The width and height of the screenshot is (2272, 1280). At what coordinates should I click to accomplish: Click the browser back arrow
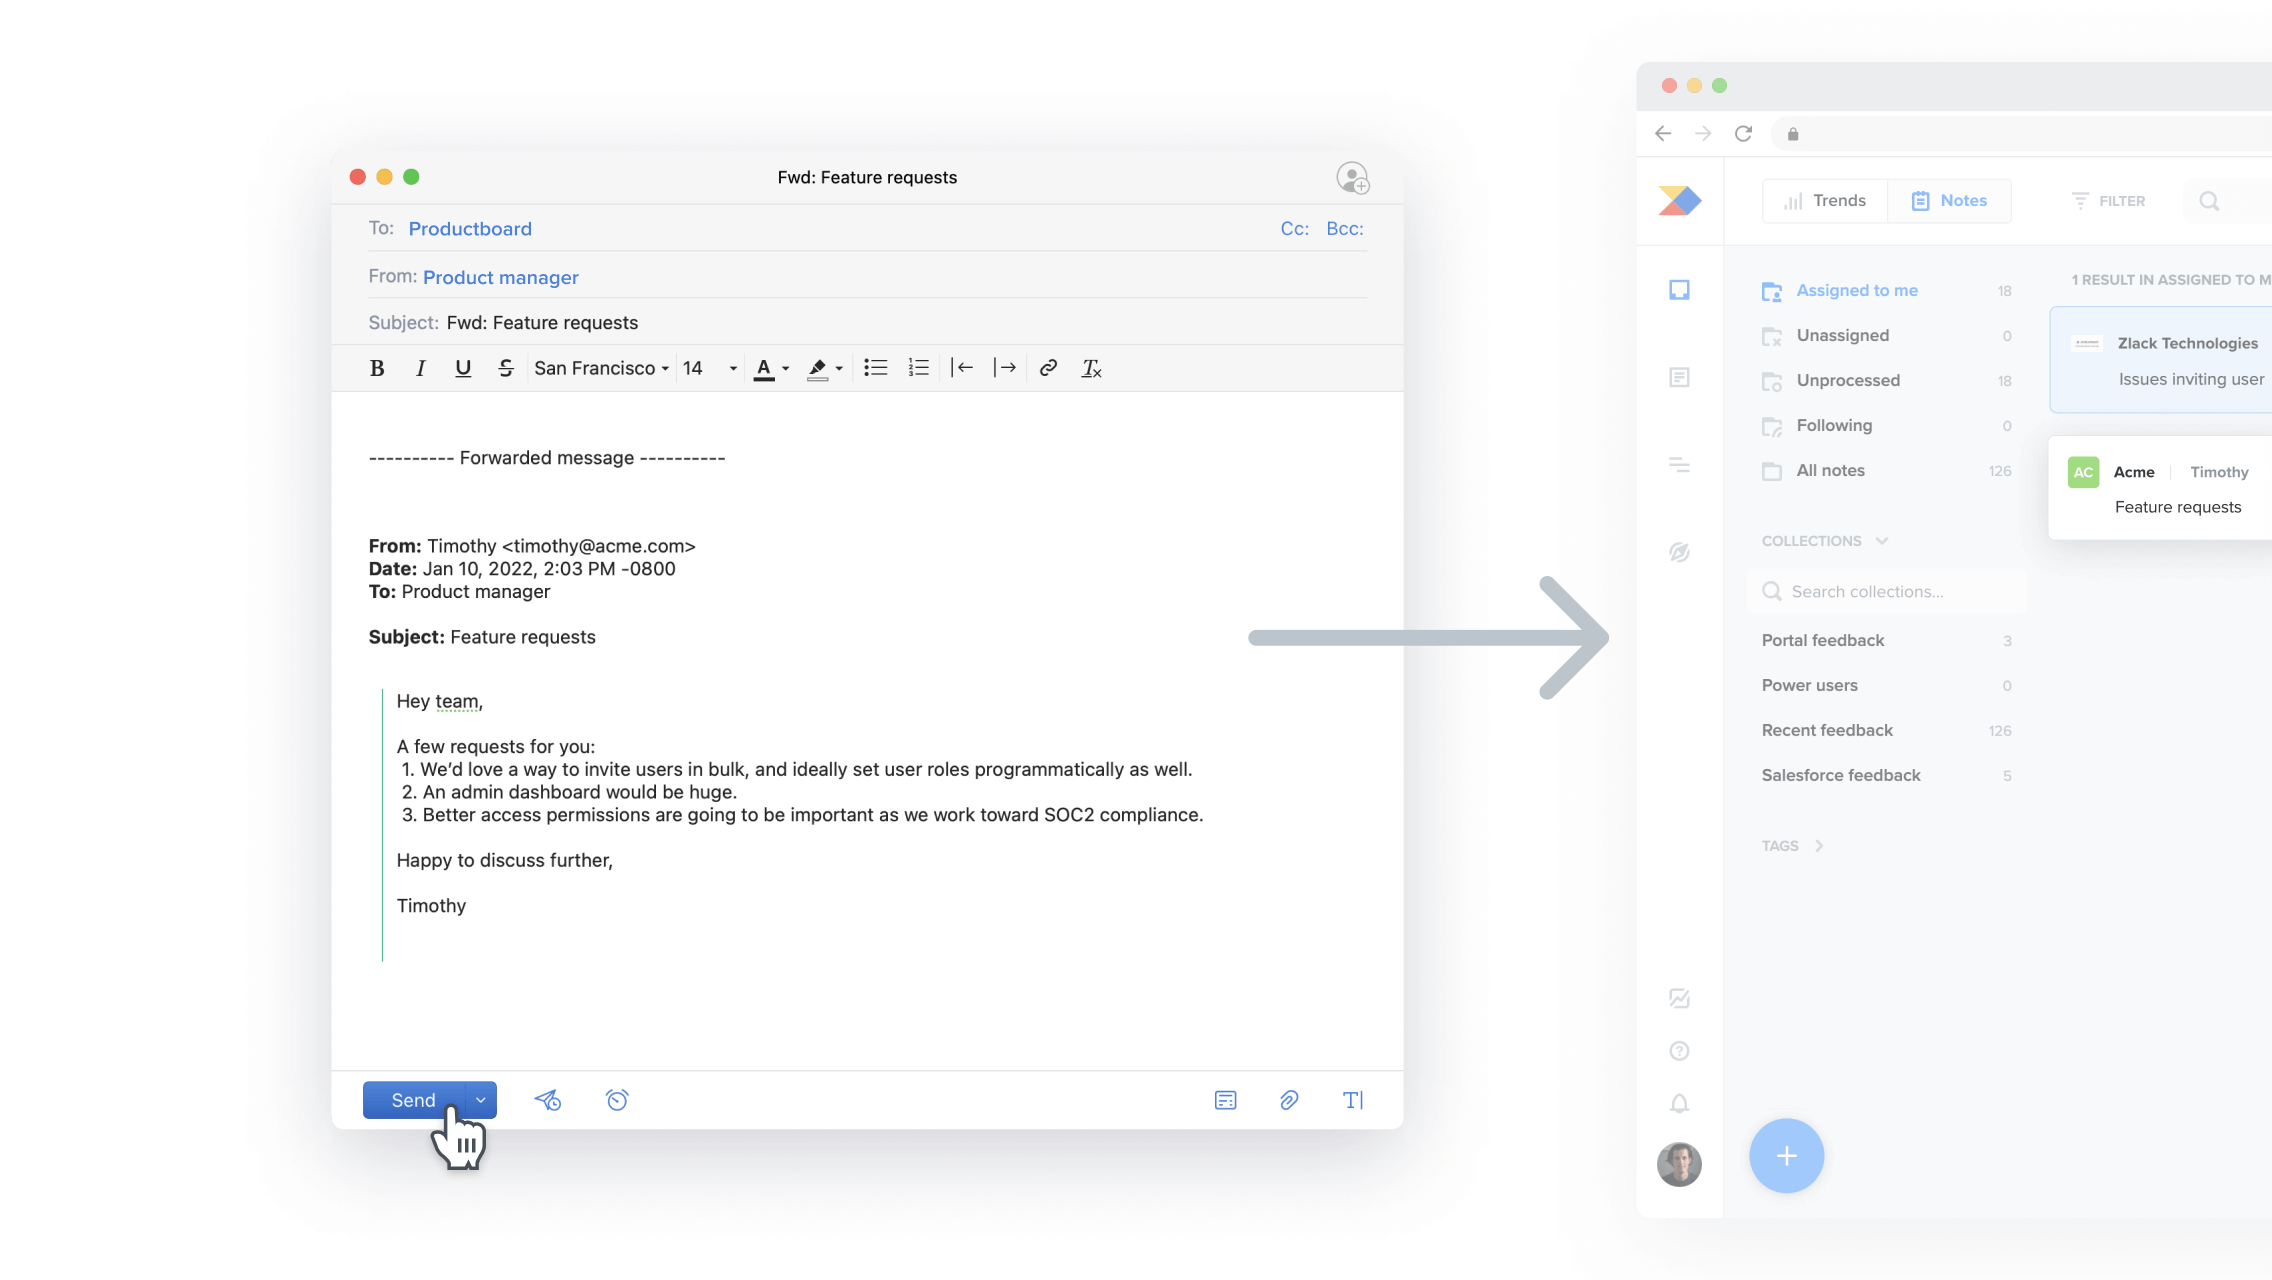pos(1663,134)
